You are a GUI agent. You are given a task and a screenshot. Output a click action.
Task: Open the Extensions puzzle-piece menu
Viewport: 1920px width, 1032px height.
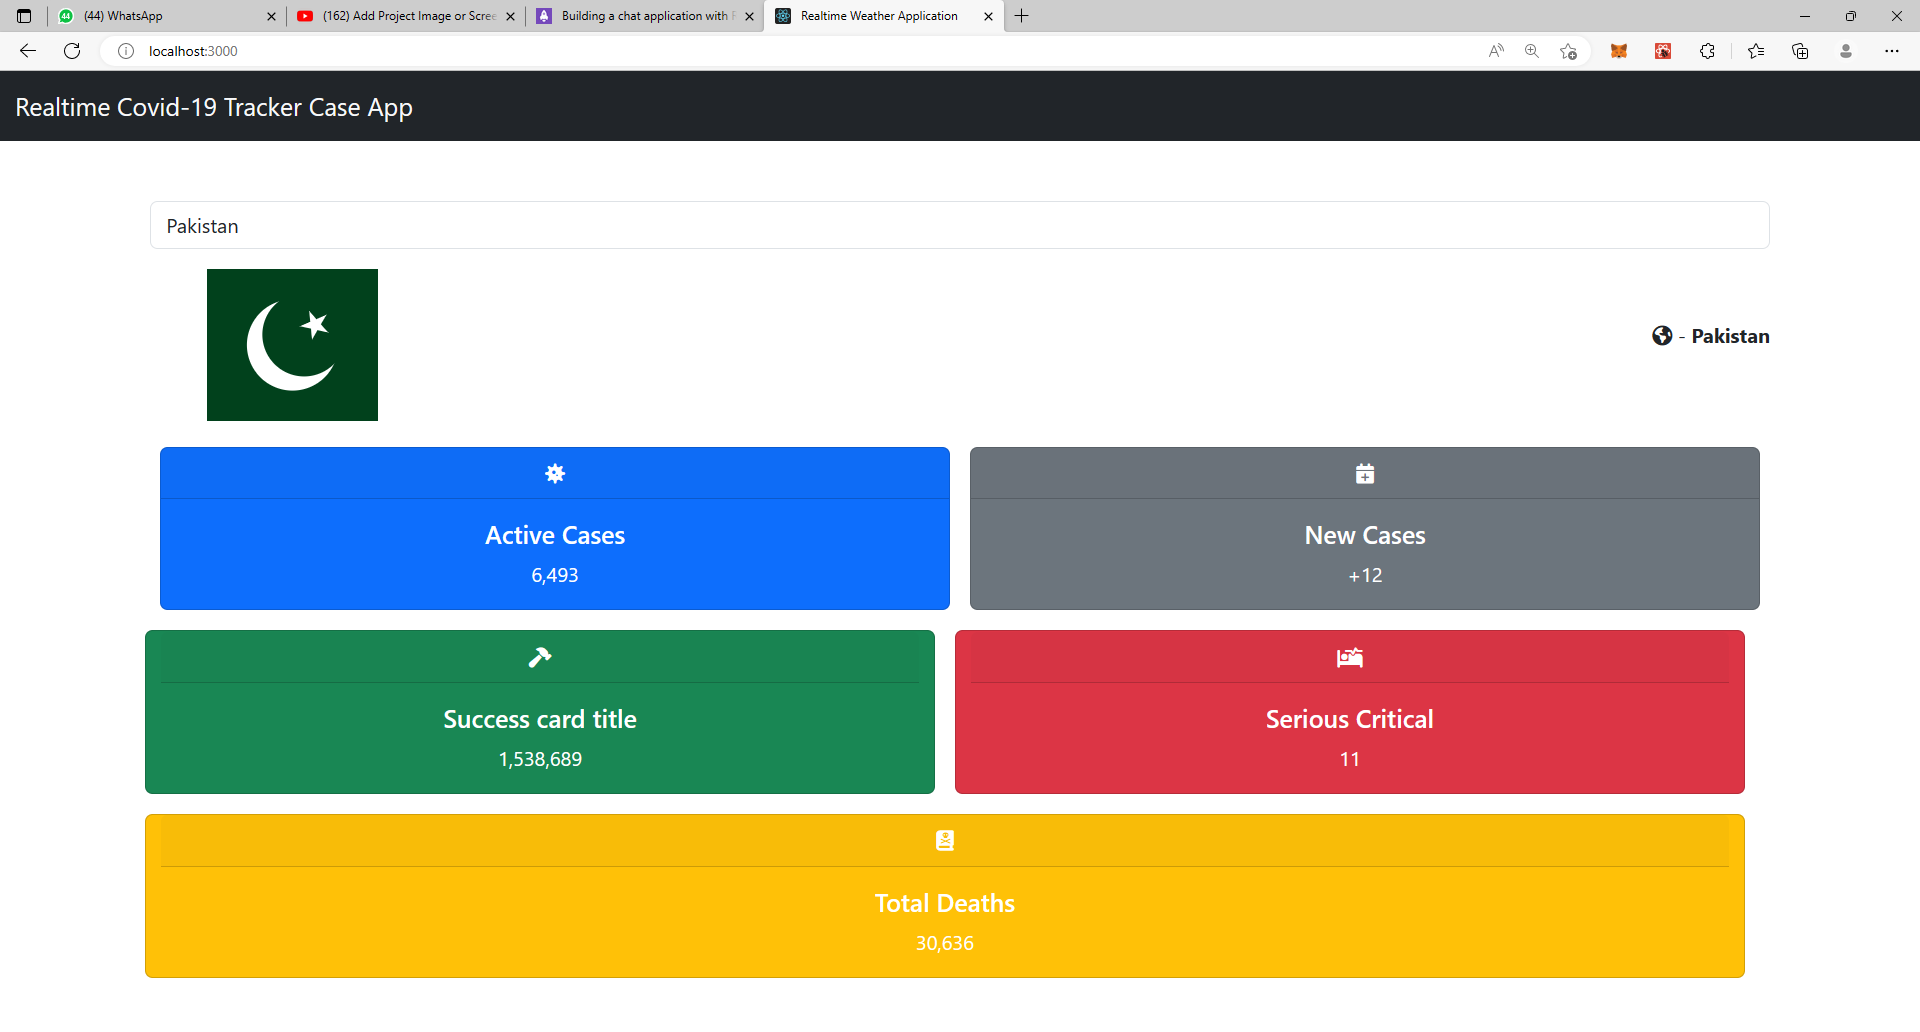pyautogui.click(x=1708, y=50)
